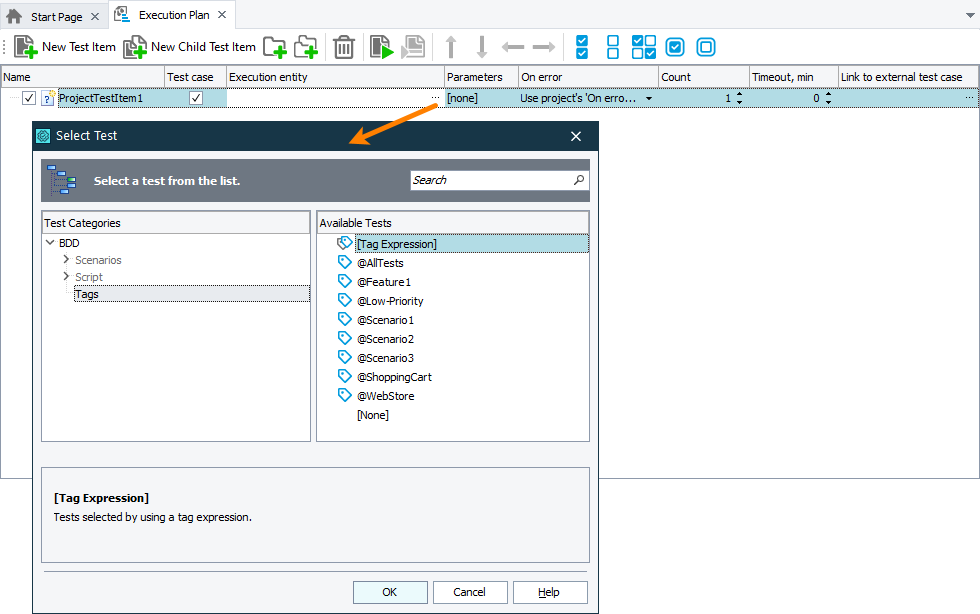
Task: Click the New Child Test Item button
Action: pyautogui.click(x=189, y=47)
